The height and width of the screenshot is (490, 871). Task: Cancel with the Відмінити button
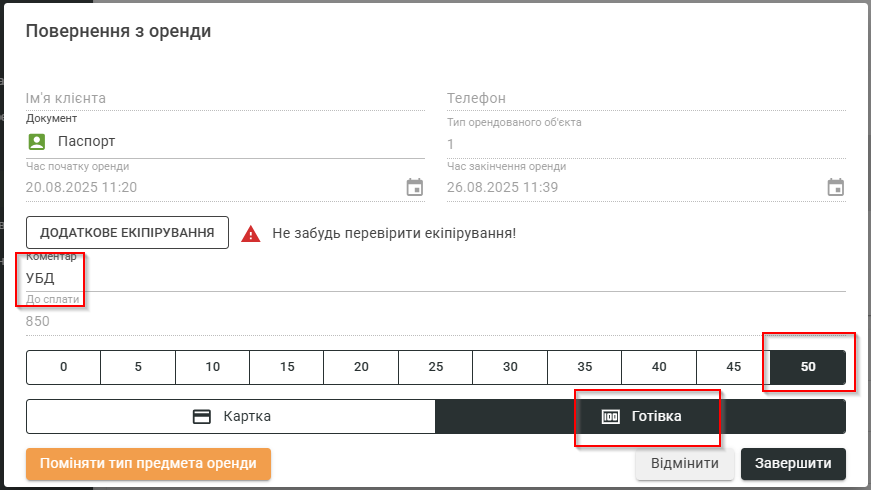click(x=684, y=464)
